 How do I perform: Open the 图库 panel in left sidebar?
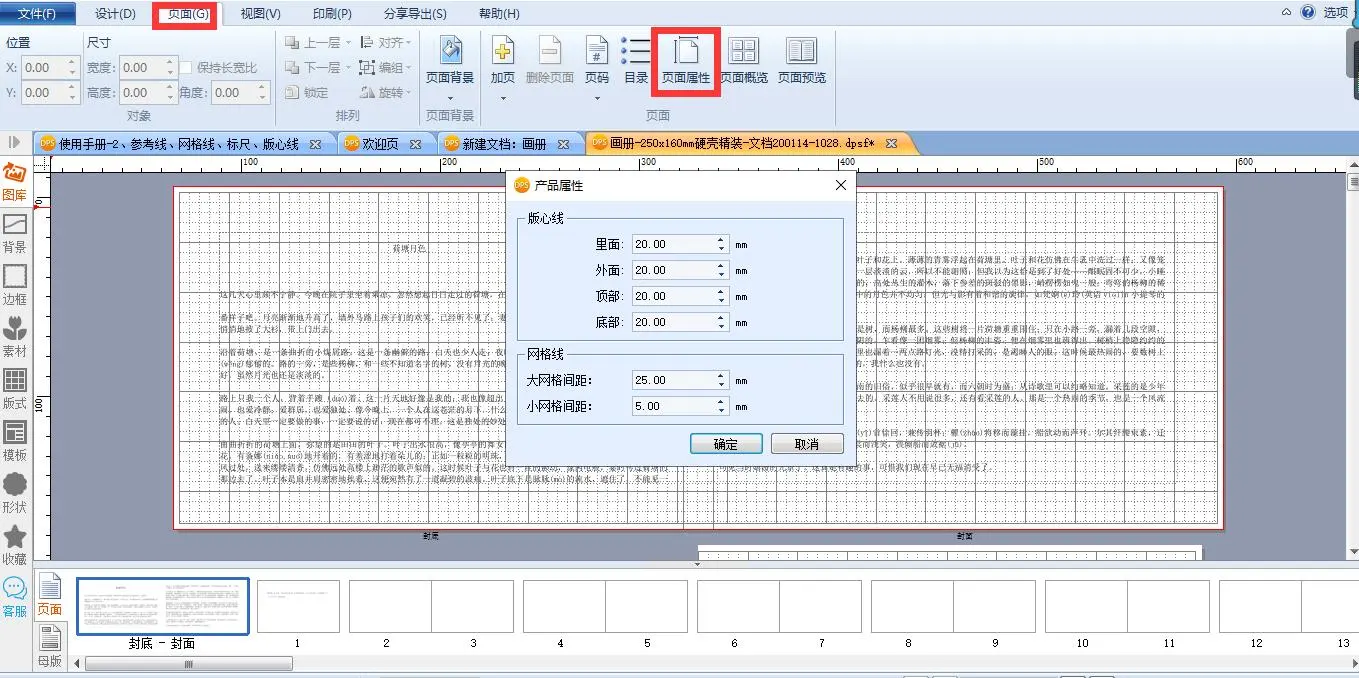click(15, 180)
